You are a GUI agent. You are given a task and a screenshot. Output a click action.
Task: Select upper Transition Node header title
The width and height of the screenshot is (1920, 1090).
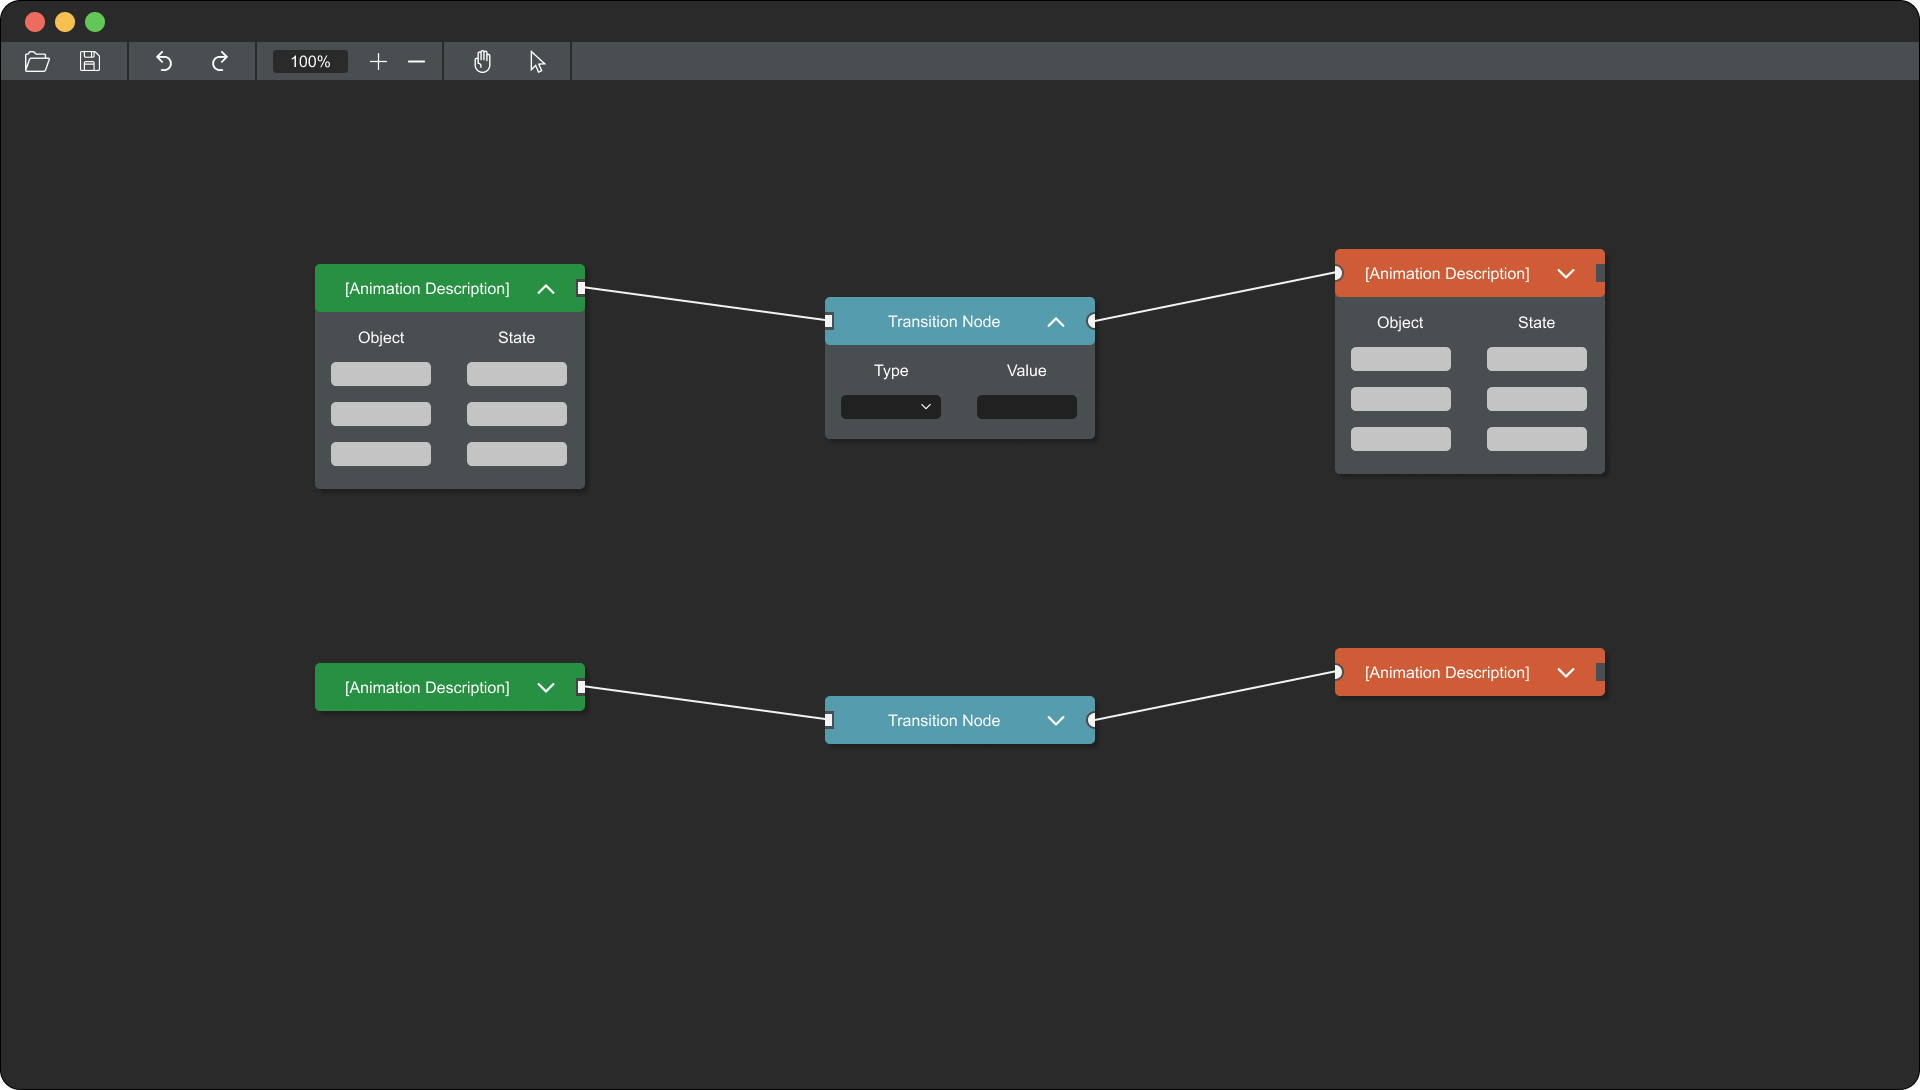[944, 322]
